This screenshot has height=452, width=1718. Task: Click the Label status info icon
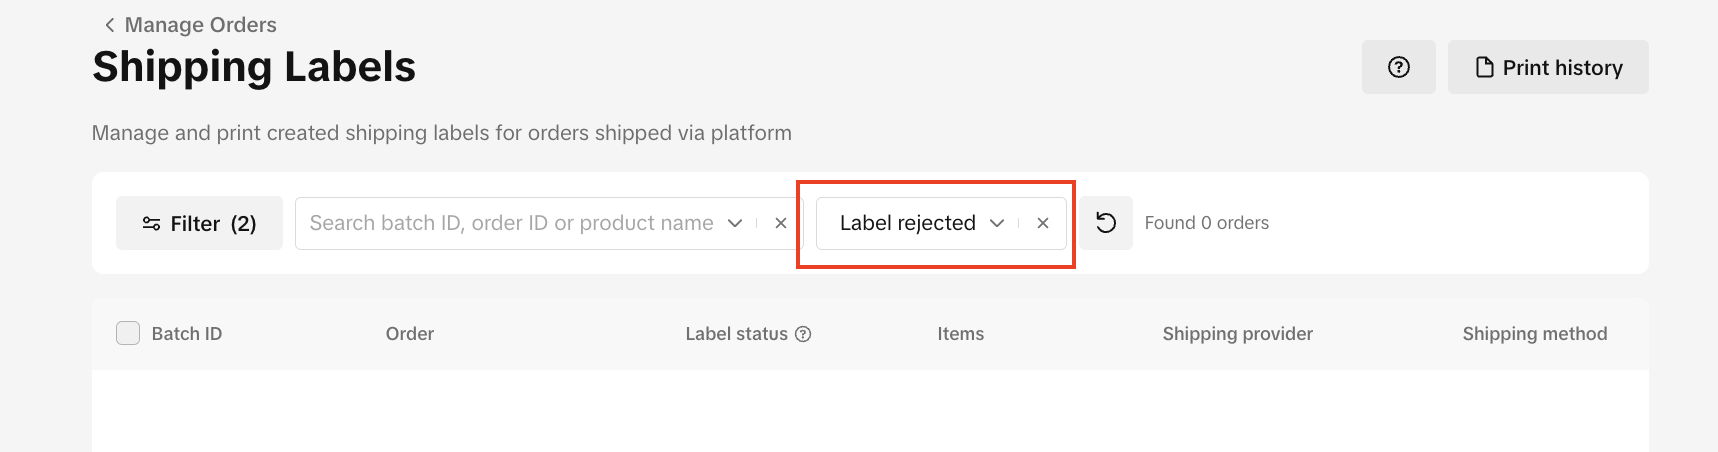point(803,334)
